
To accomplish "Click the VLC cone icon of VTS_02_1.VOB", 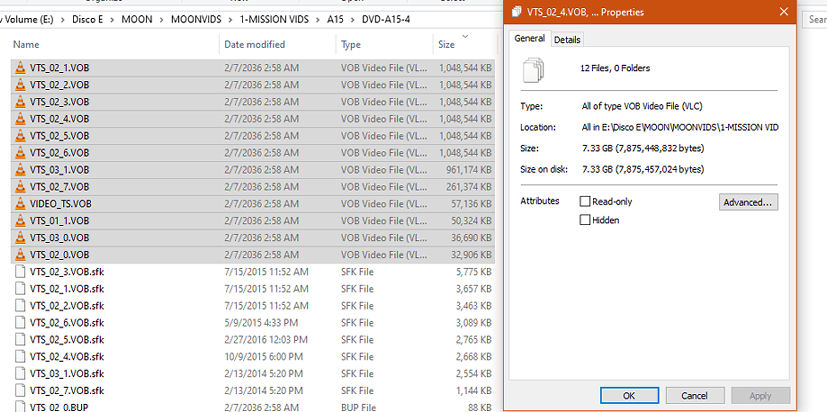I will 19,68.
